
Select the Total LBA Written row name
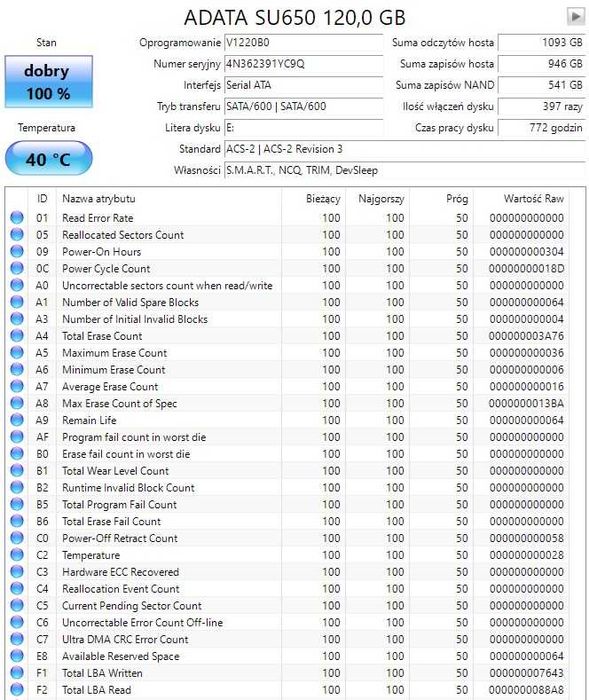pos(102,673)
